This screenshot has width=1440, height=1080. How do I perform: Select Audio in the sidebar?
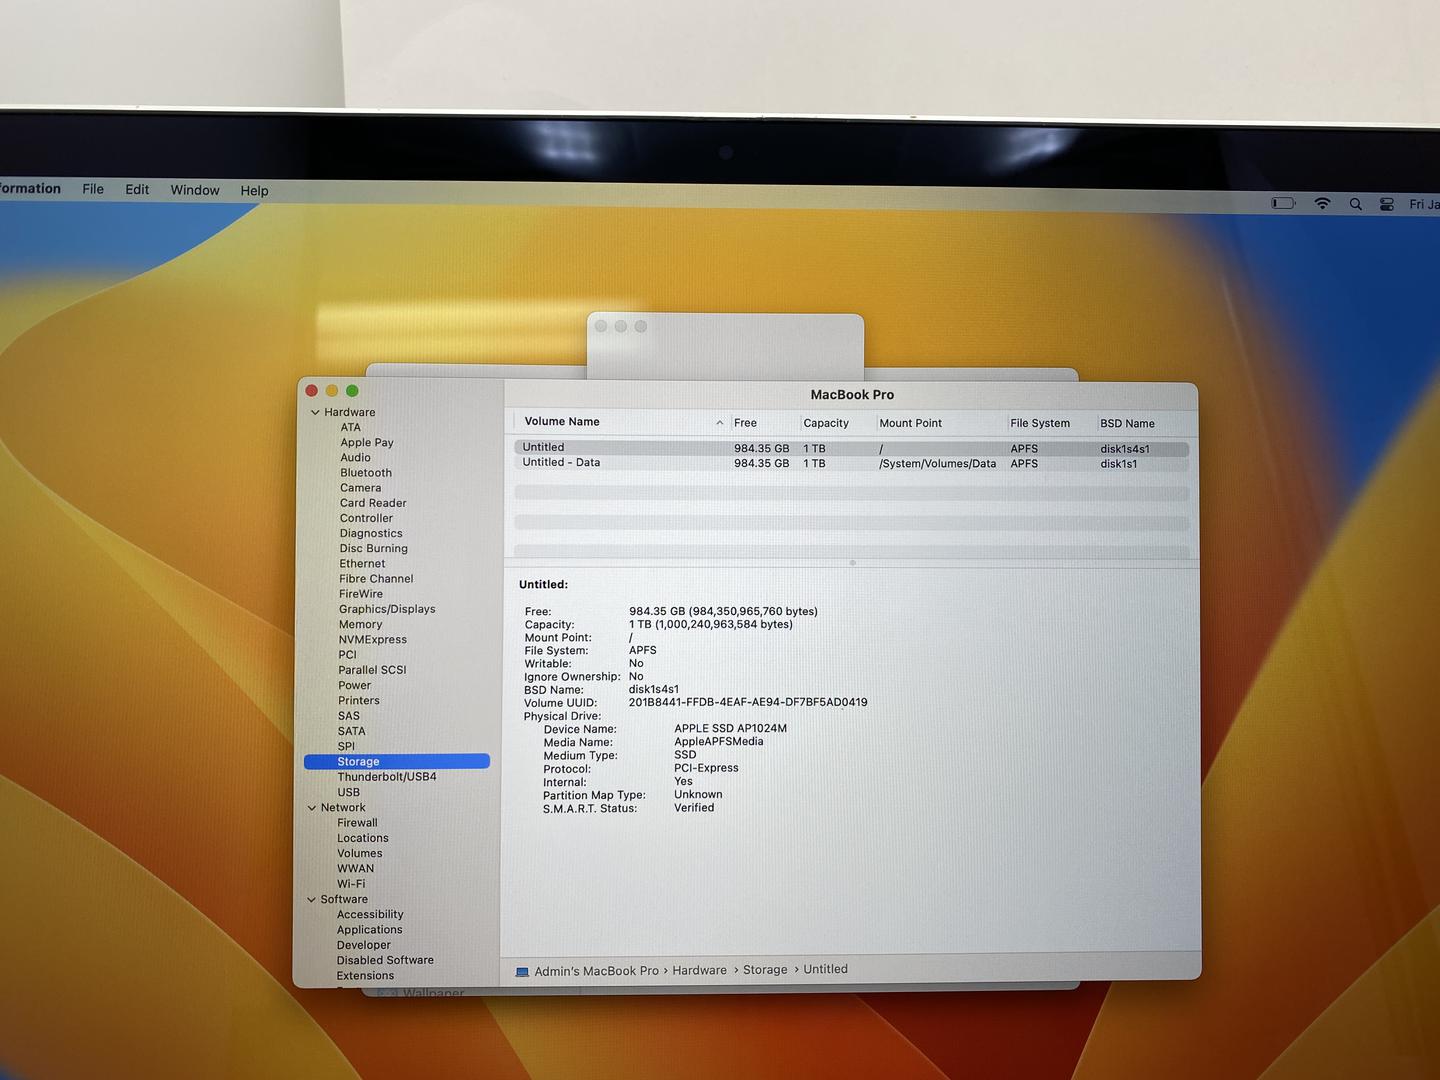(x=355, y=457)
